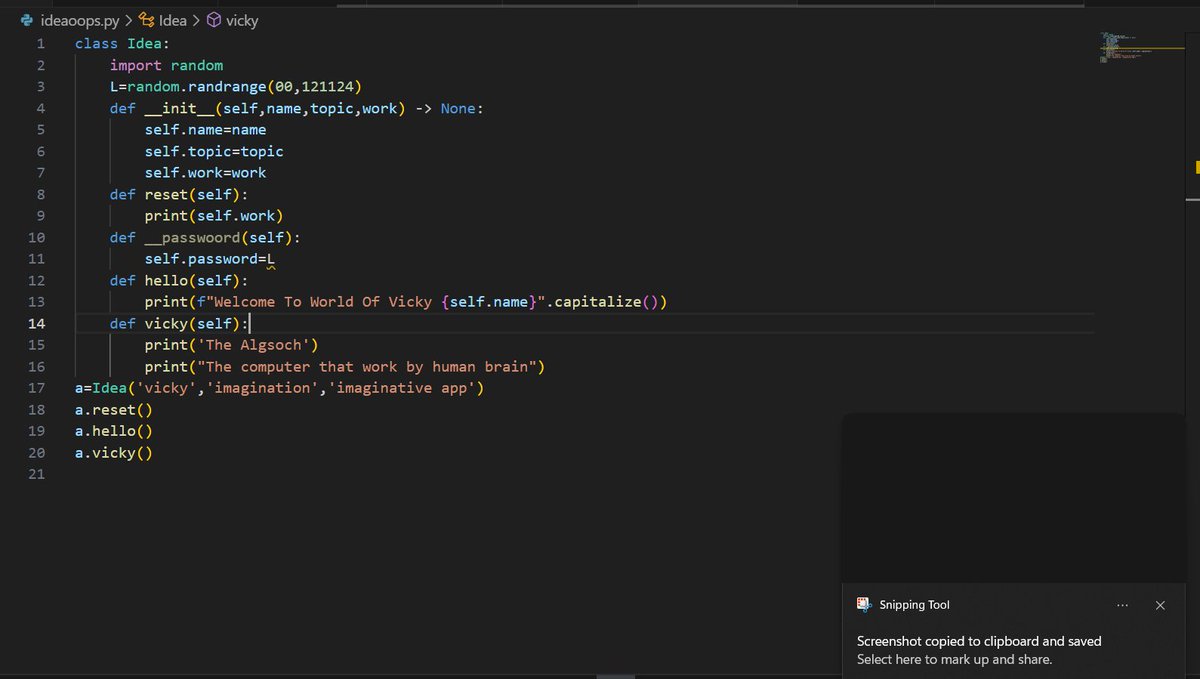Place cursor in "class Idea:"
Image resolution: width=1200 pixels, height=679 pixels.
coord(122,43)
